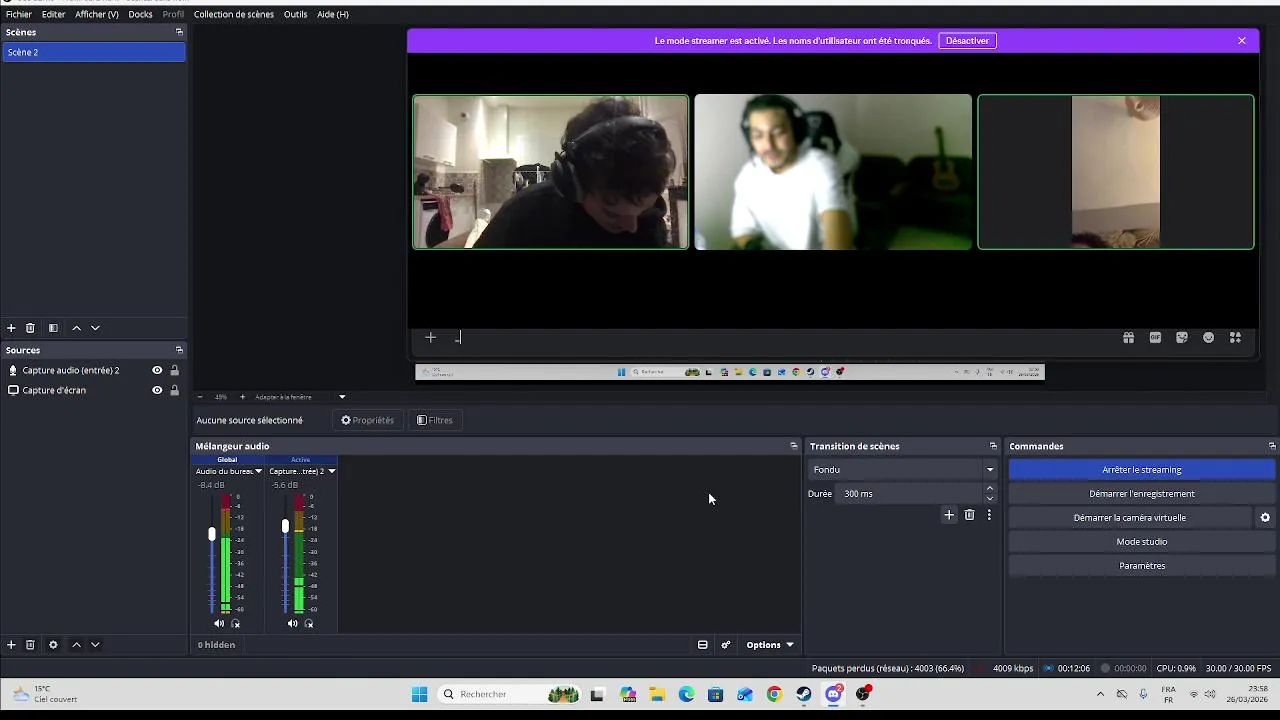
Task: Open source properties gear in Sources toolbar
Action: [x=53, y=645]
